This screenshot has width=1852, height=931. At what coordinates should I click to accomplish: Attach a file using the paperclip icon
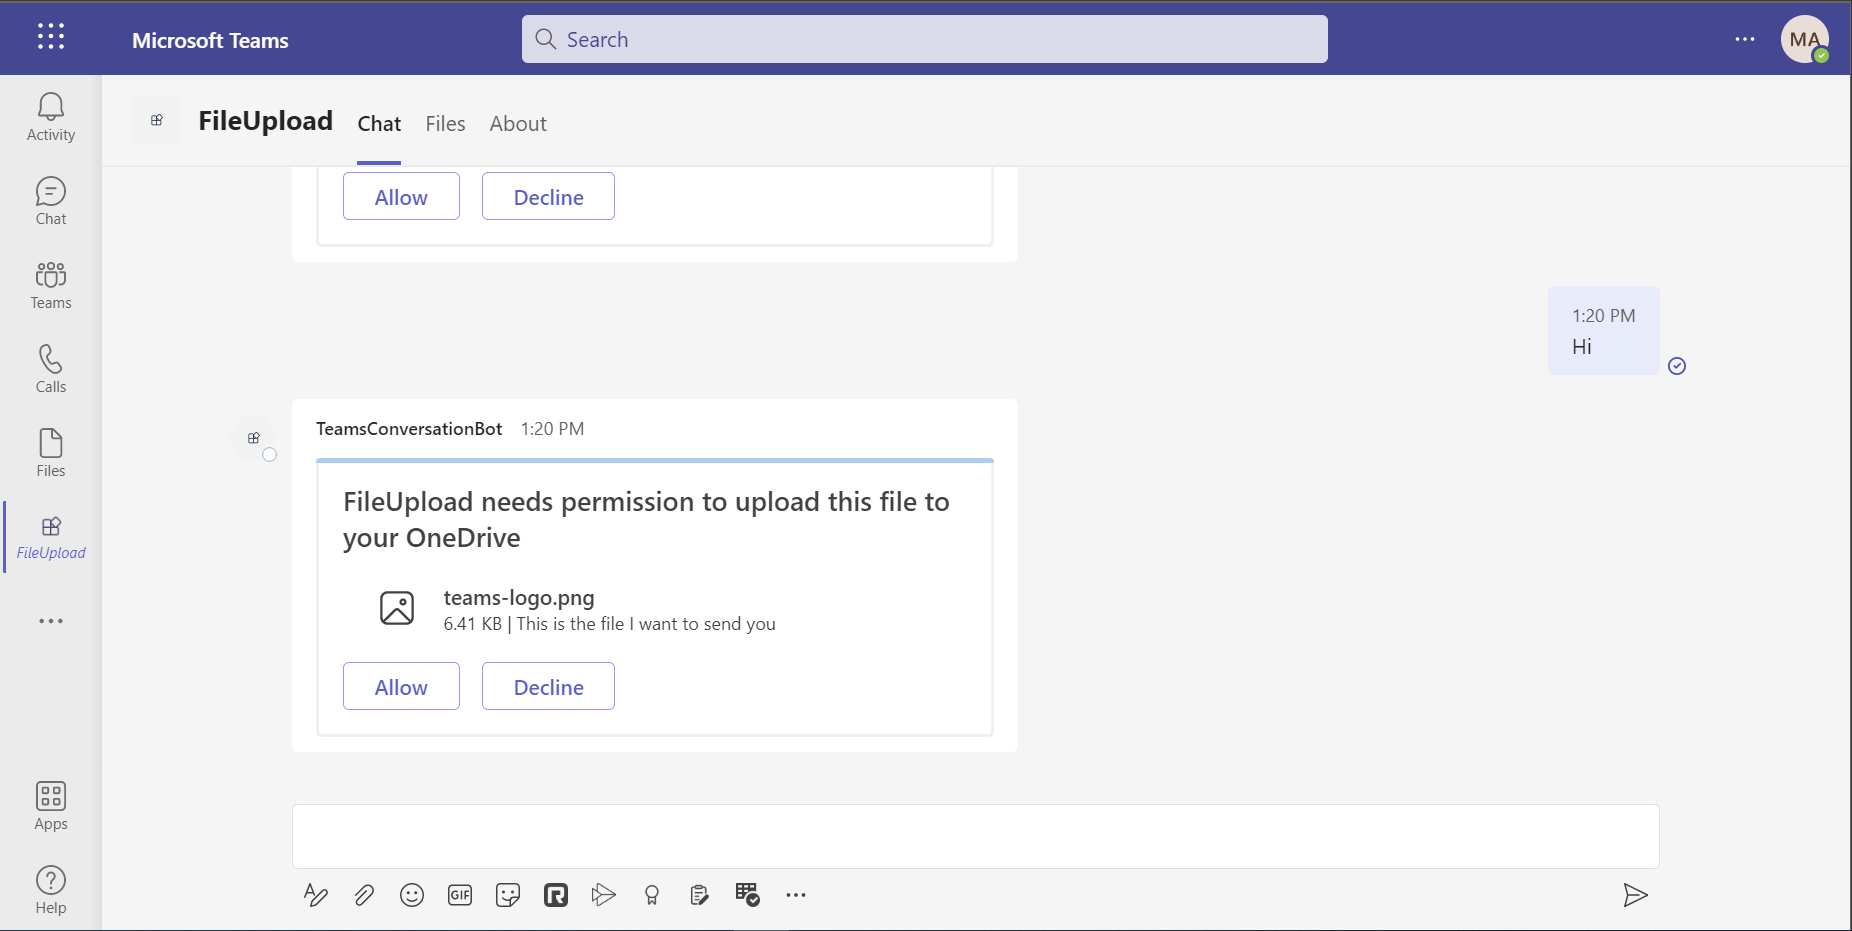tap(363, 894)
